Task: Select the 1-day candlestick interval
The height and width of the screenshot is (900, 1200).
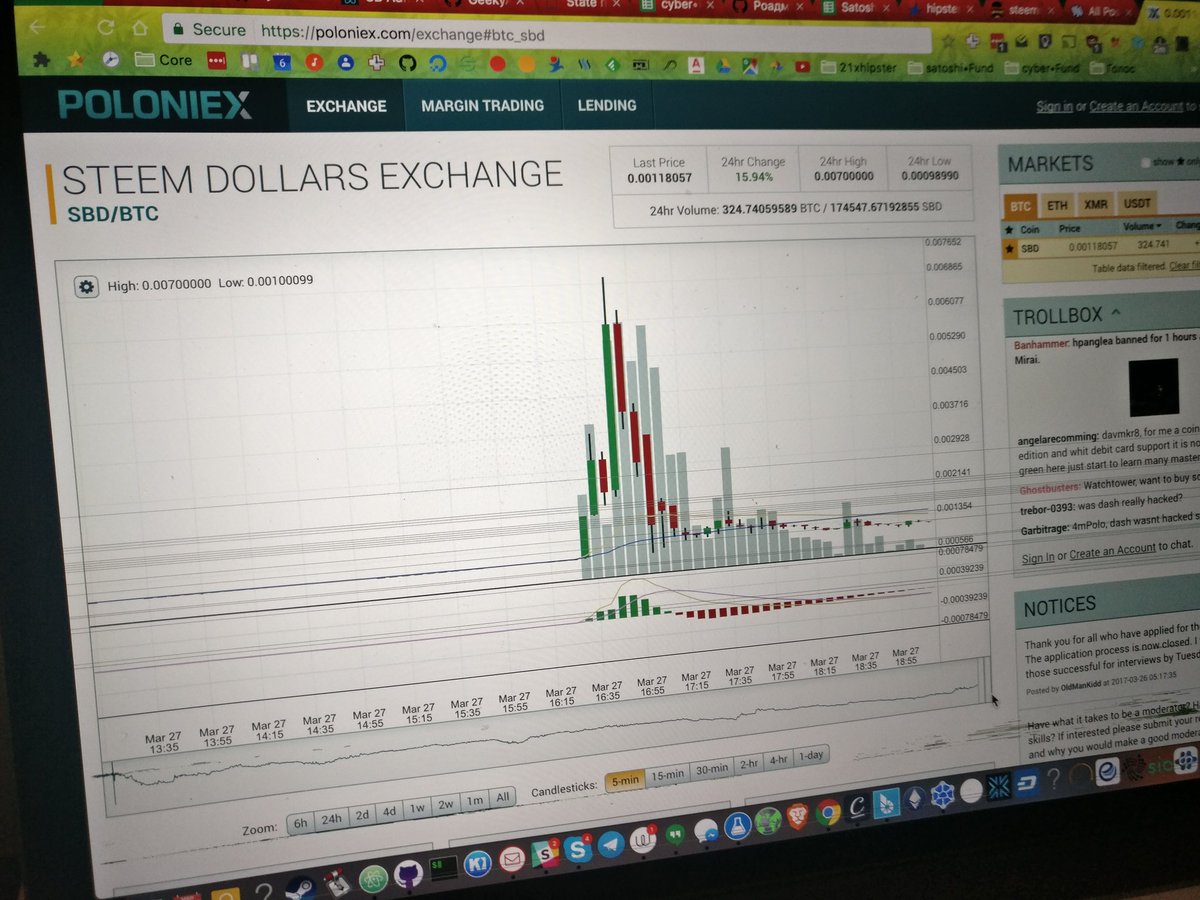Action: point(811,755)
